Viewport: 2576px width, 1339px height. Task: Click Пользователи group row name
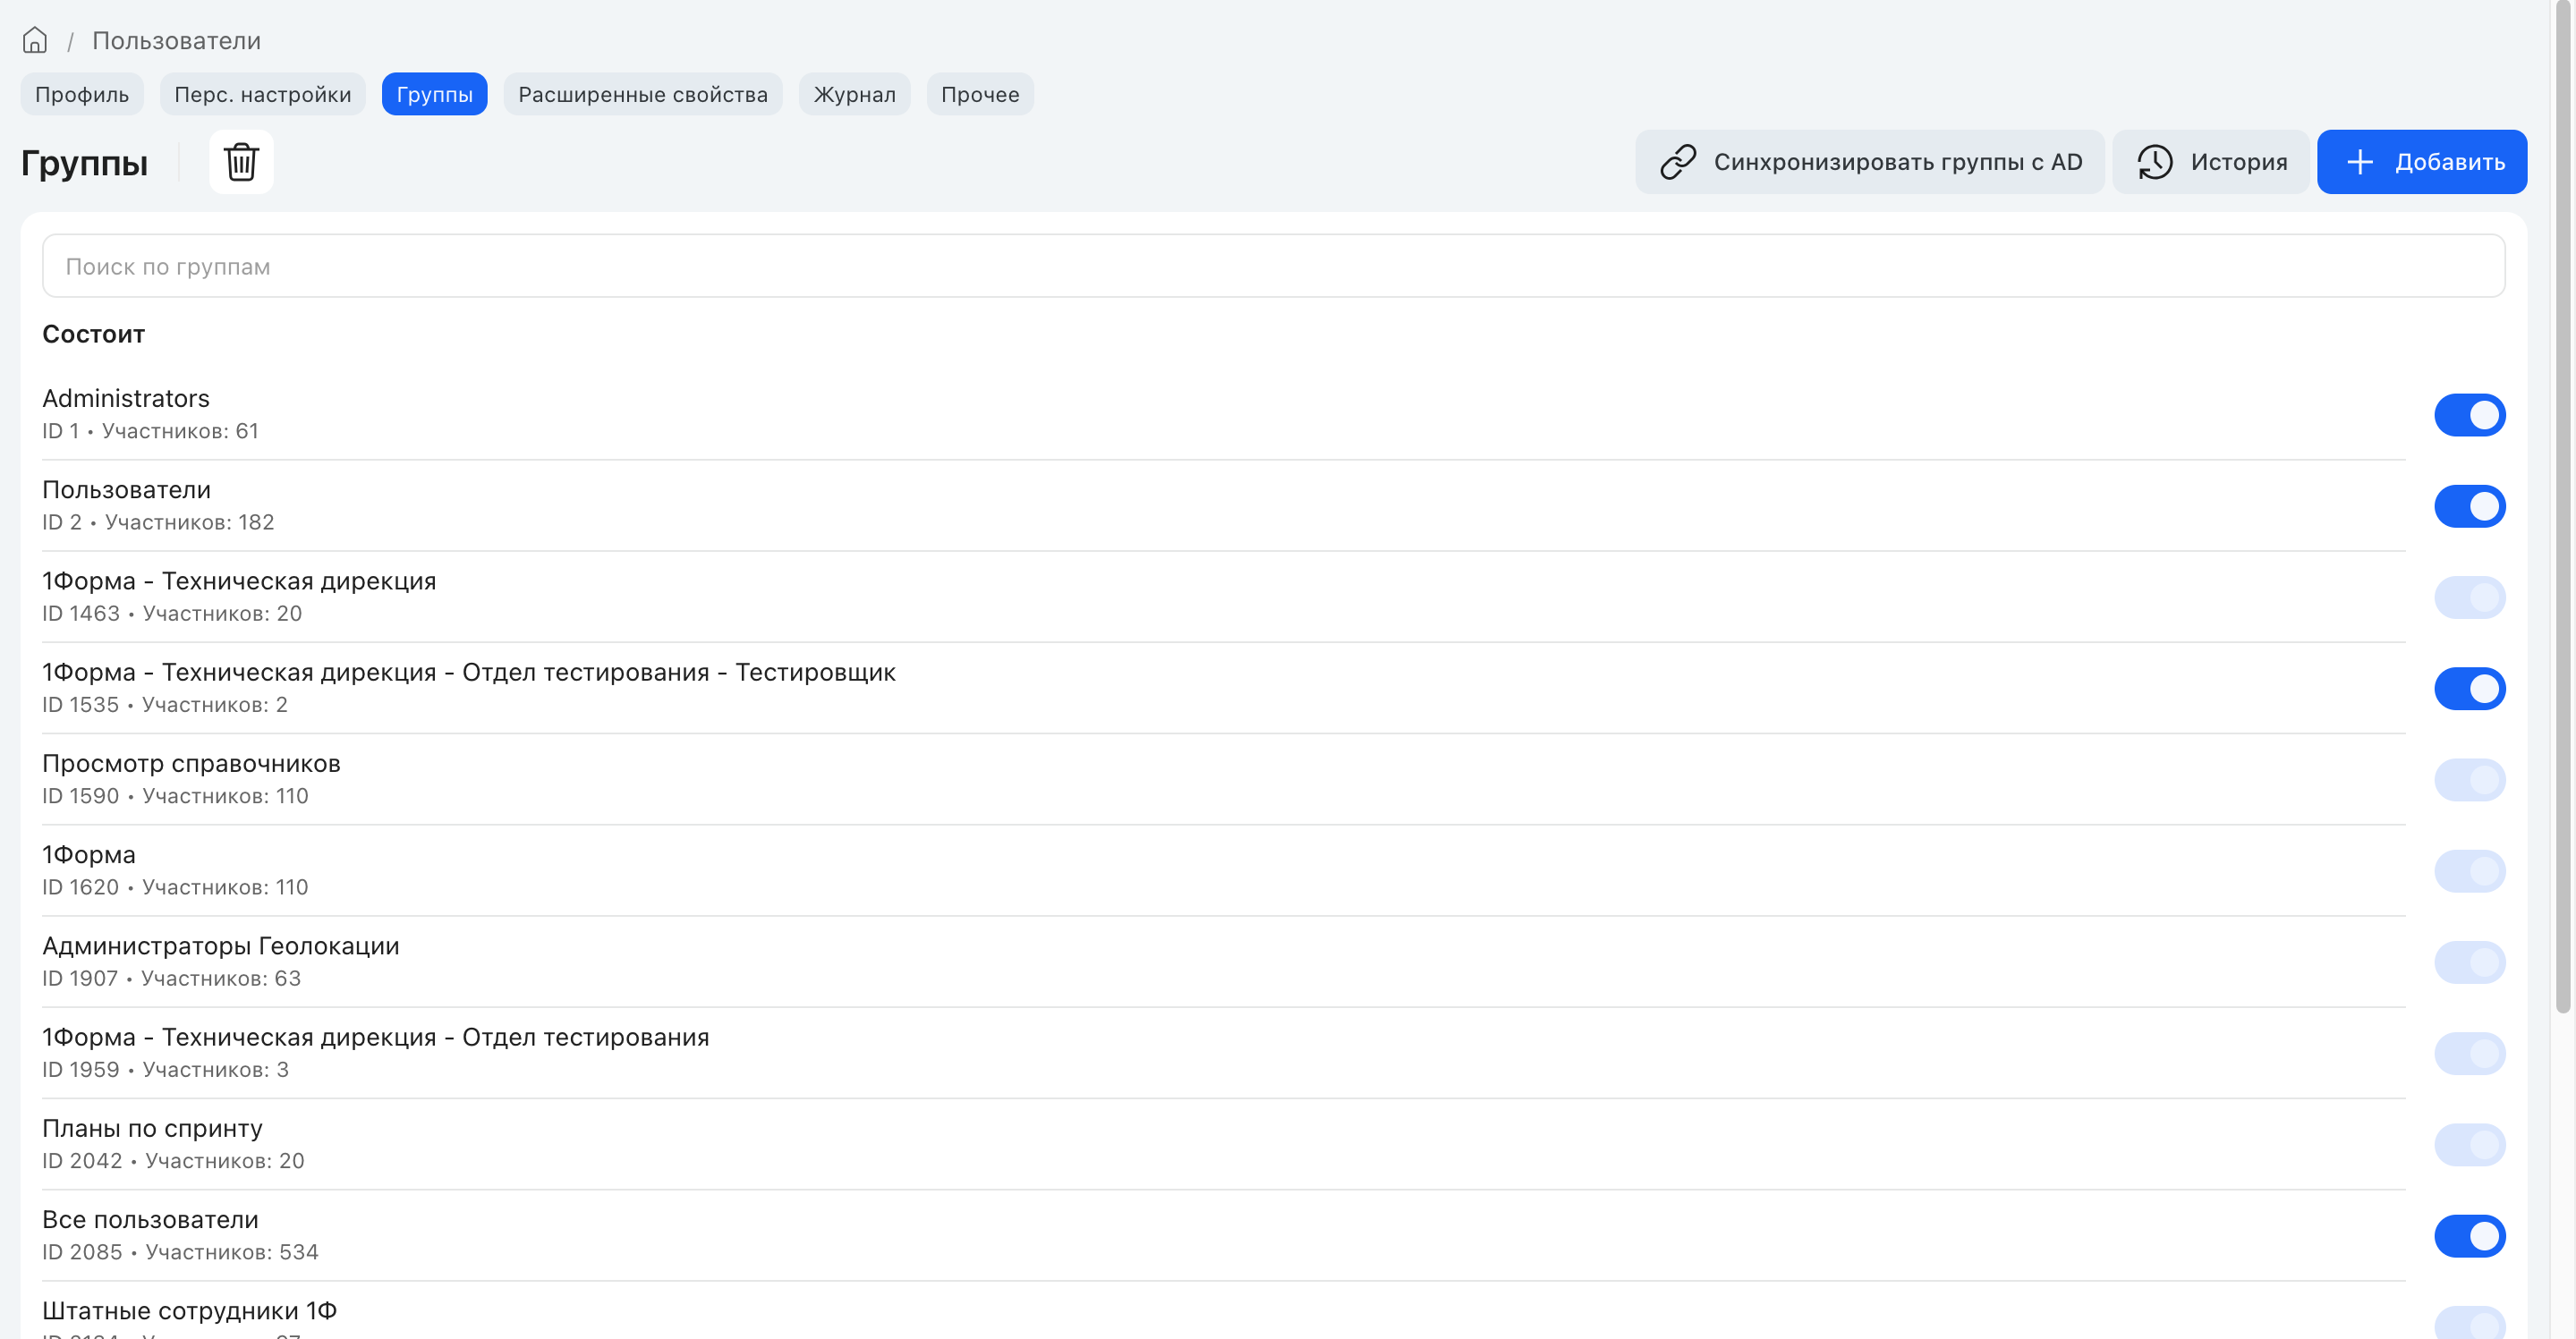click(x=127, y=490)
